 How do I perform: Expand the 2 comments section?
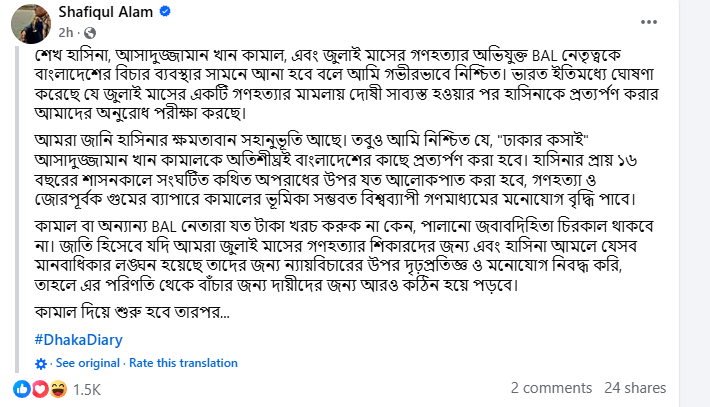point(550,388)
